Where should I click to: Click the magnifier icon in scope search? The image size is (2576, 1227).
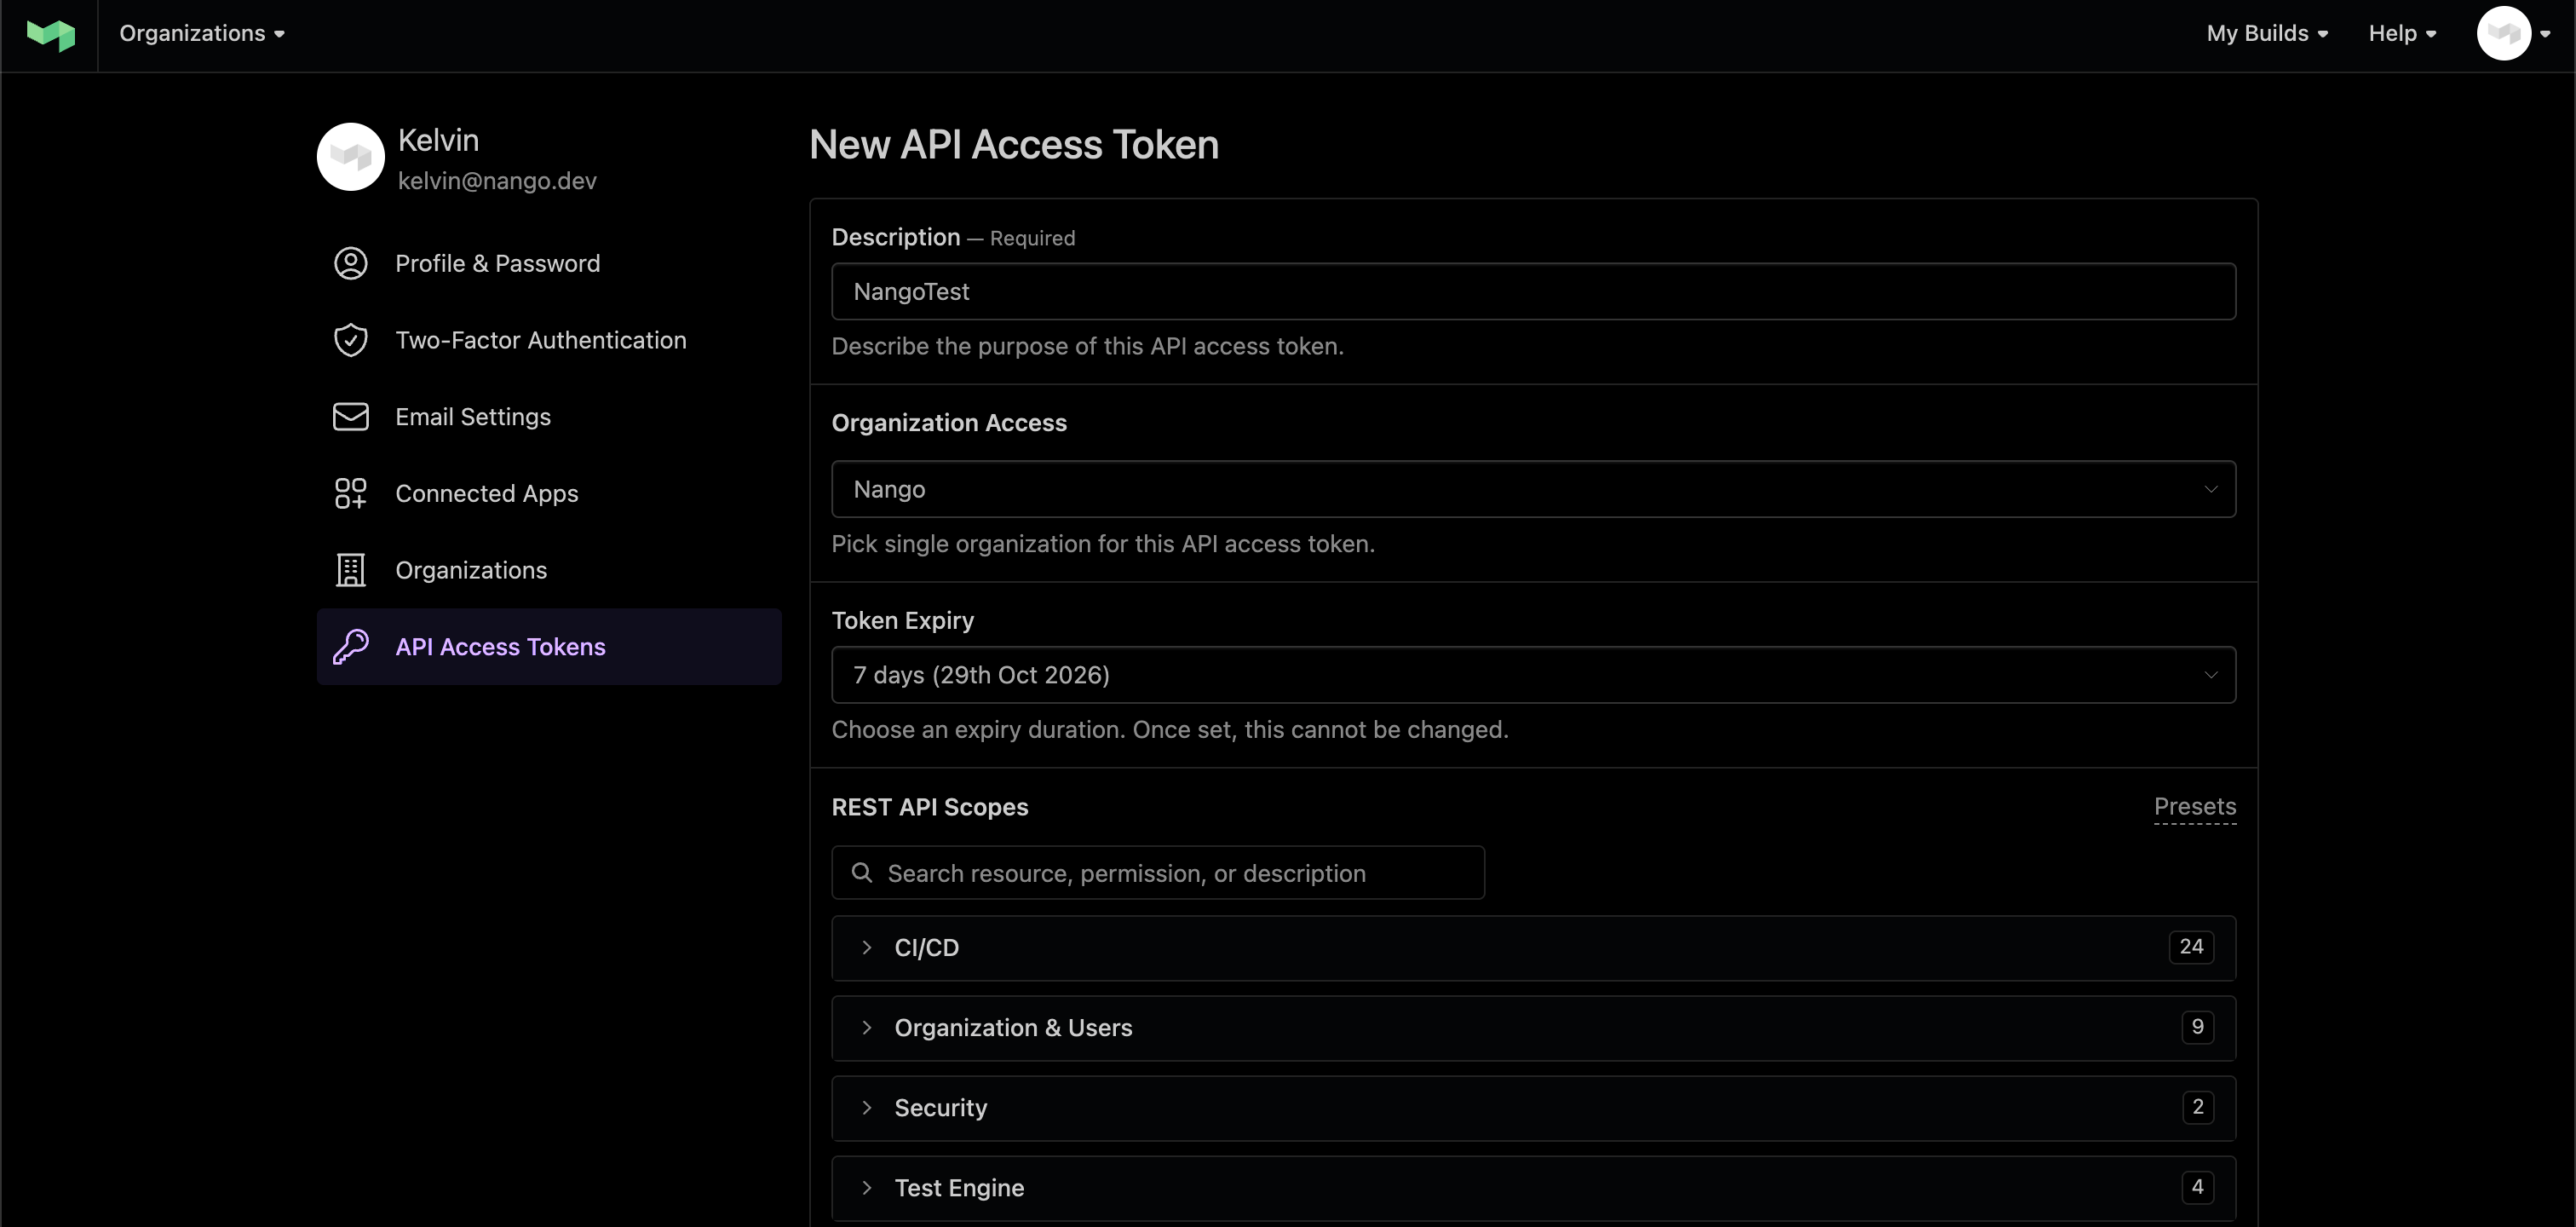point(861,873)
